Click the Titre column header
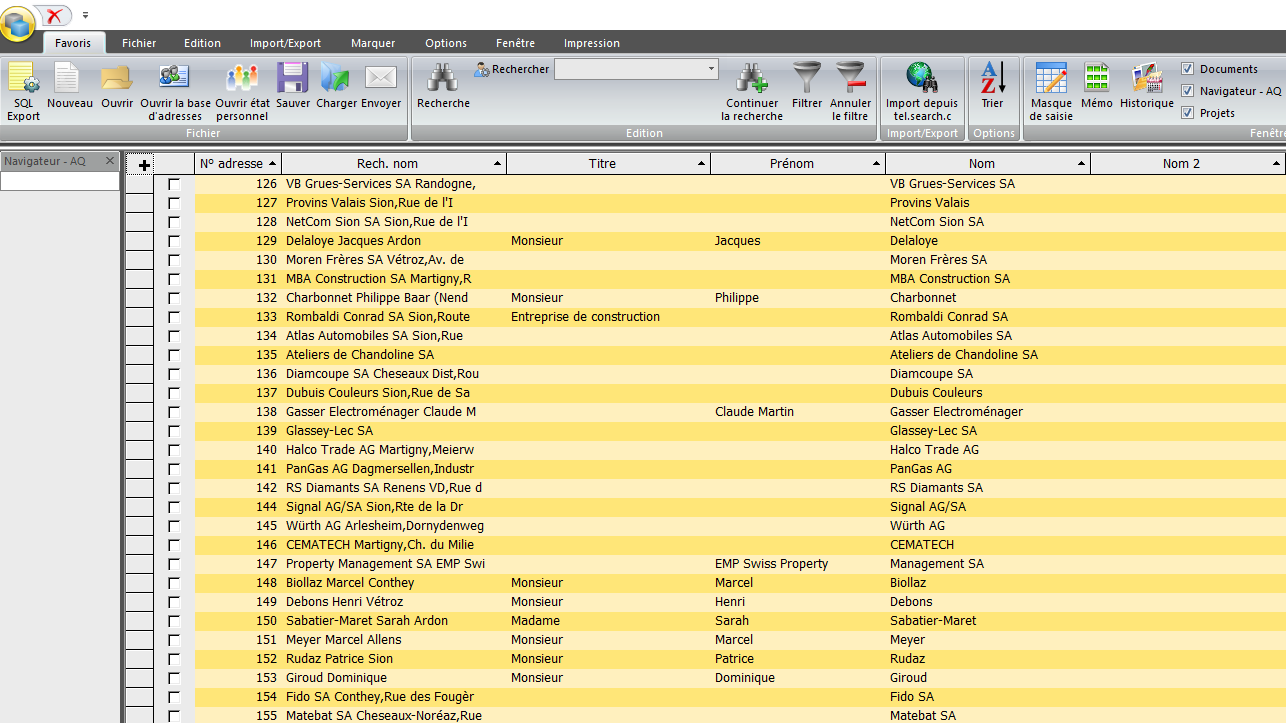Viewport: 1286px width, 723px height. pyautogui.click(x=608, y=164)
